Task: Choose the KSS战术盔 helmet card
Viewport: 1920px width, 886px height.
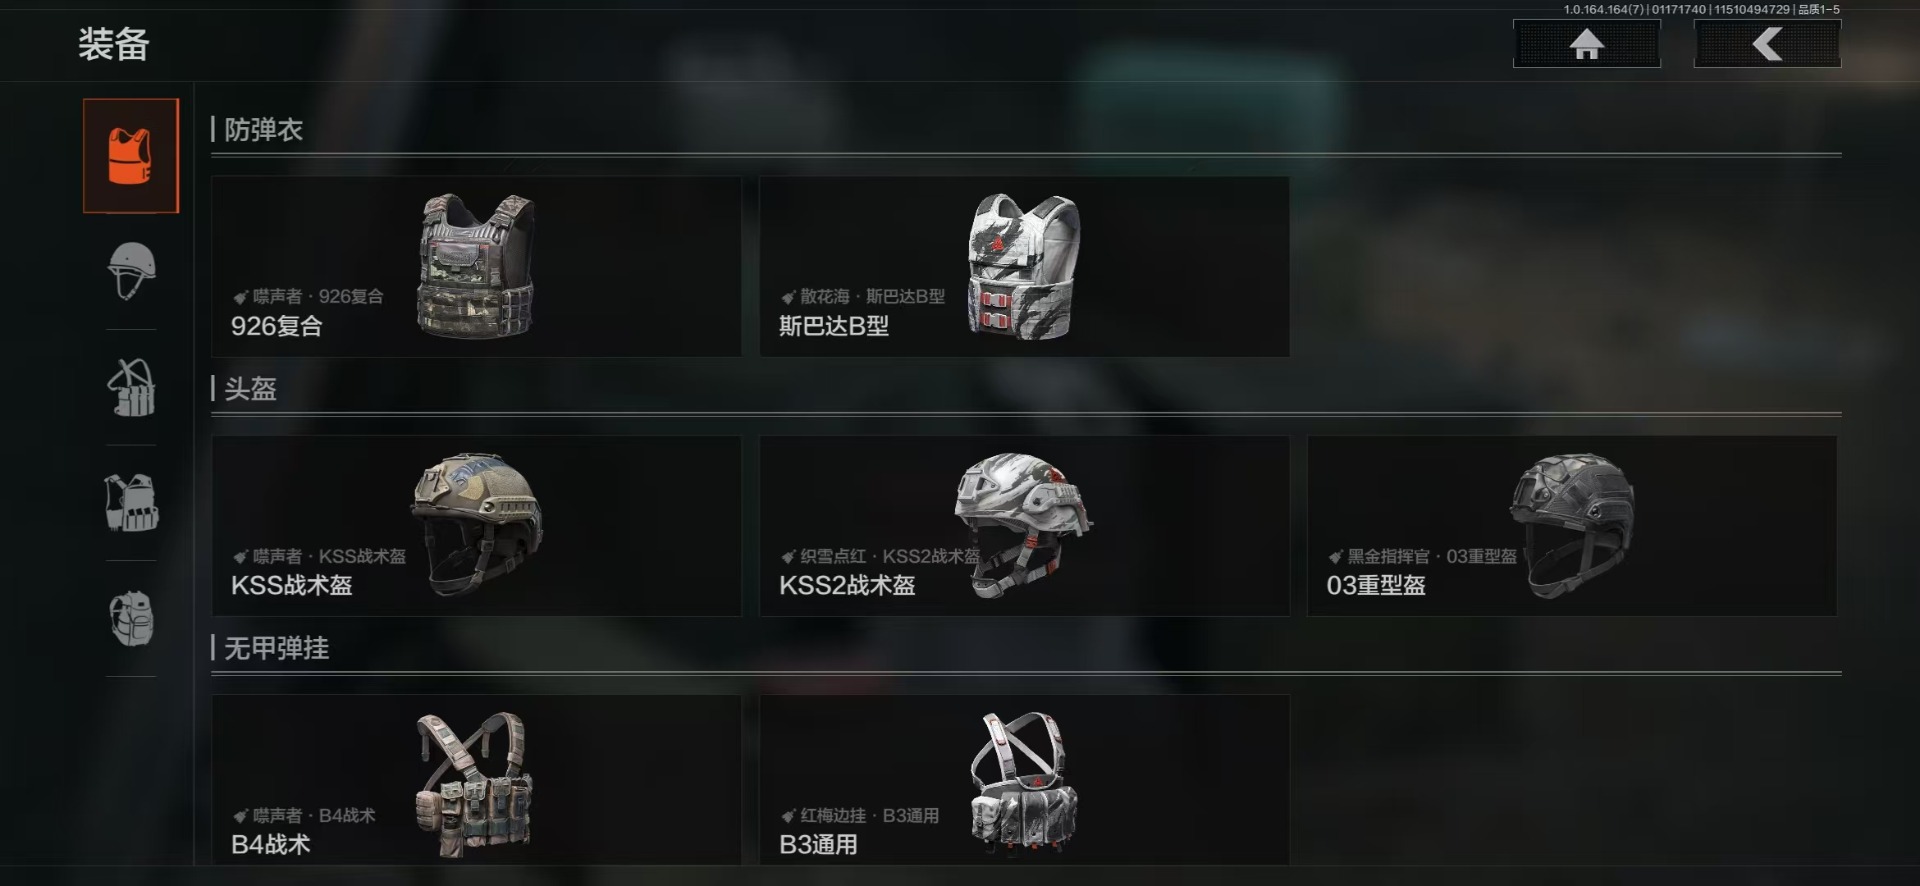Action: pyautogui.click(x=476, y=526)
